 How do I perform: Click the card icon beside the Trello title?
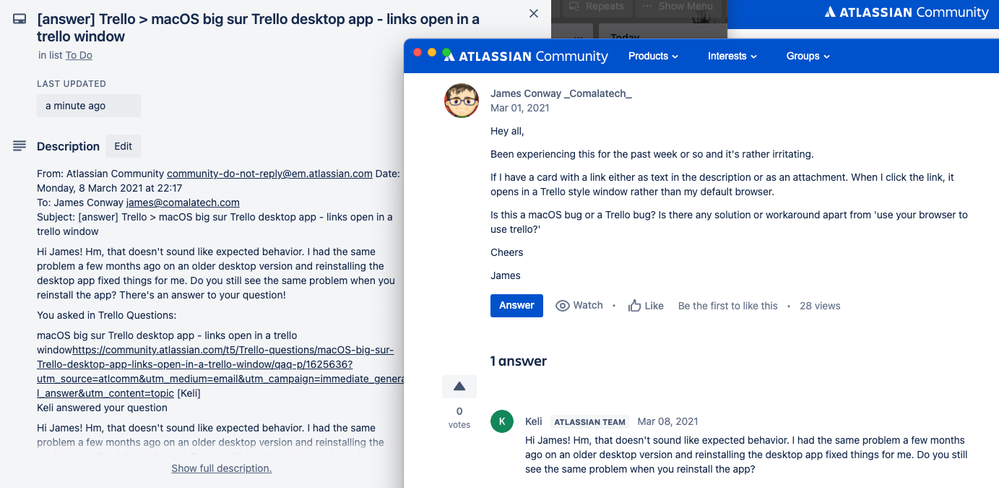[19, 19]
